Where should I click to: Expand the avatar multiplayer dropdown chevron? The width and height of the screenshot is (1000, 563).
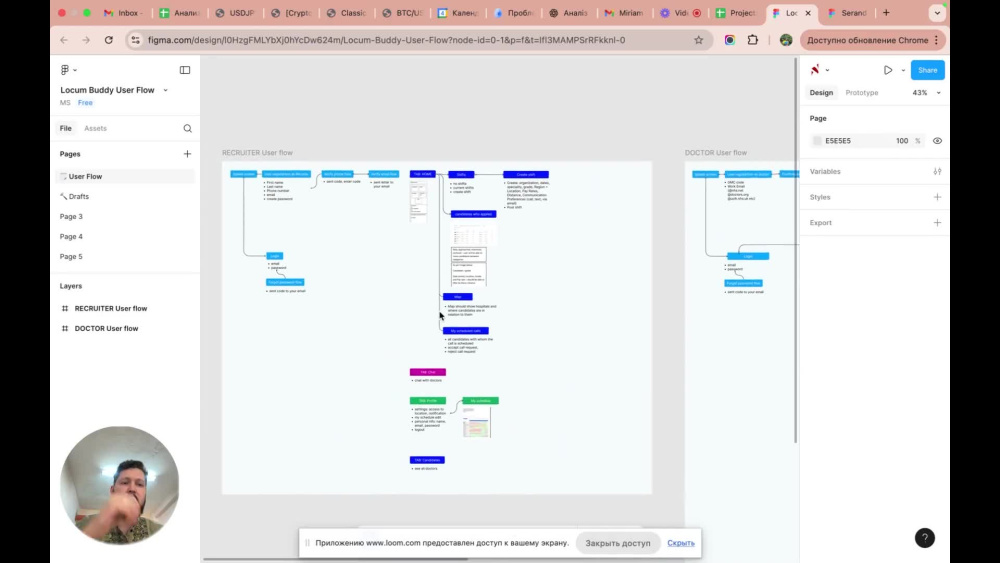coord(827,70)
